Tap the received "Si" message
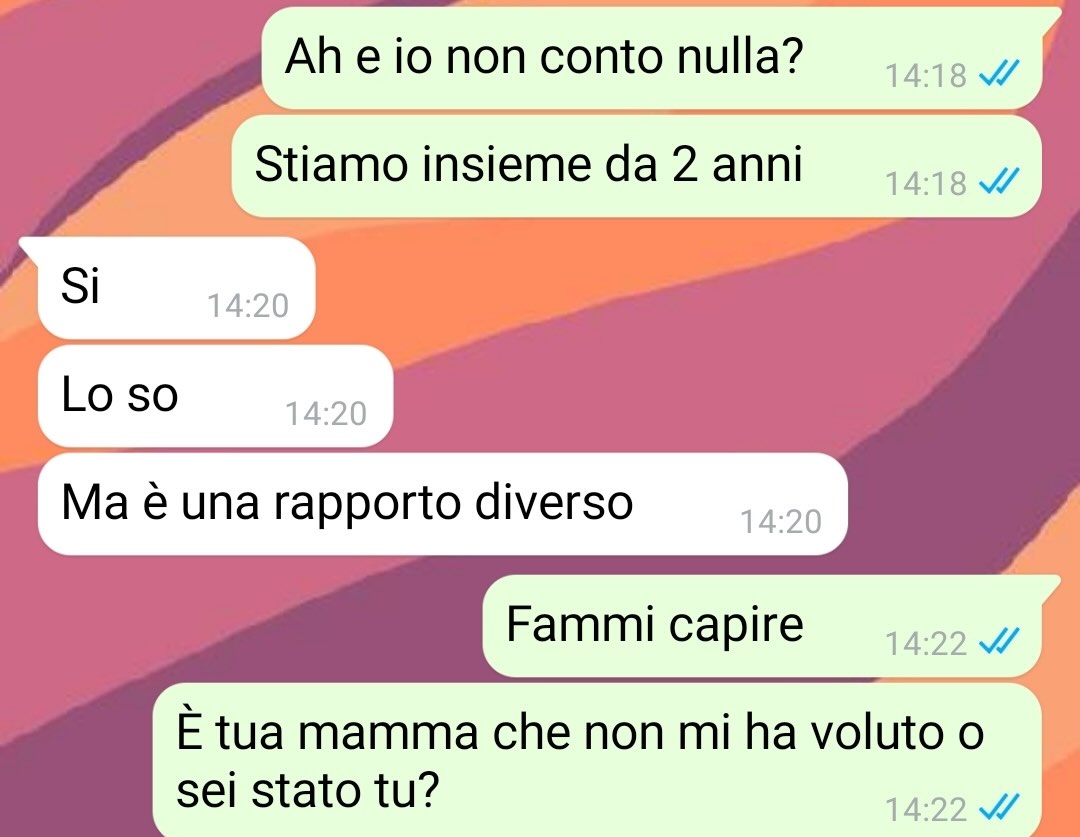 coord(176,287)
